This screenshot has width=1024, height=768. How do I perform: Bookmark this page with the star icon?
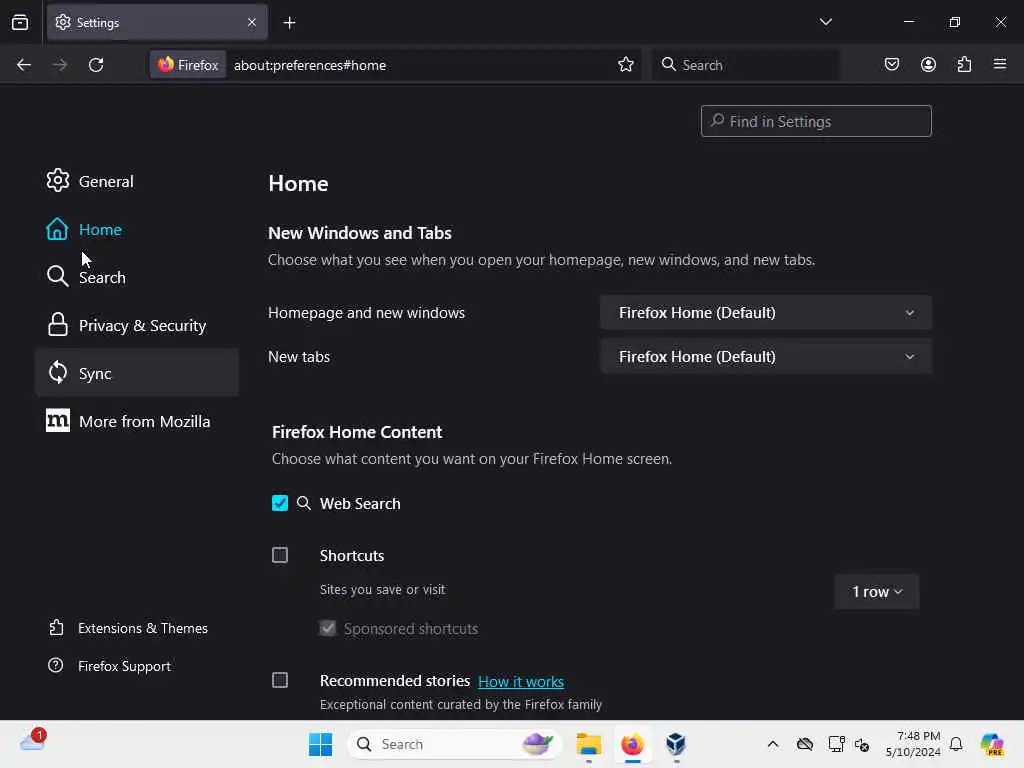tap(626, 65)
